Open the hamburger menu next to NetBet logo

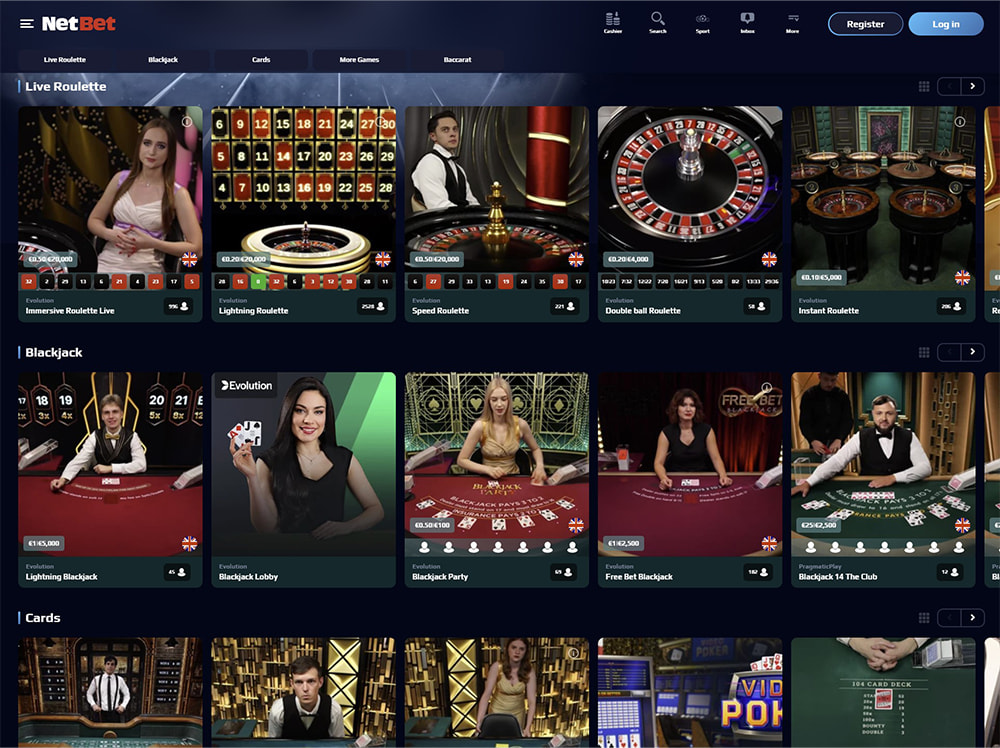point(27,24)
